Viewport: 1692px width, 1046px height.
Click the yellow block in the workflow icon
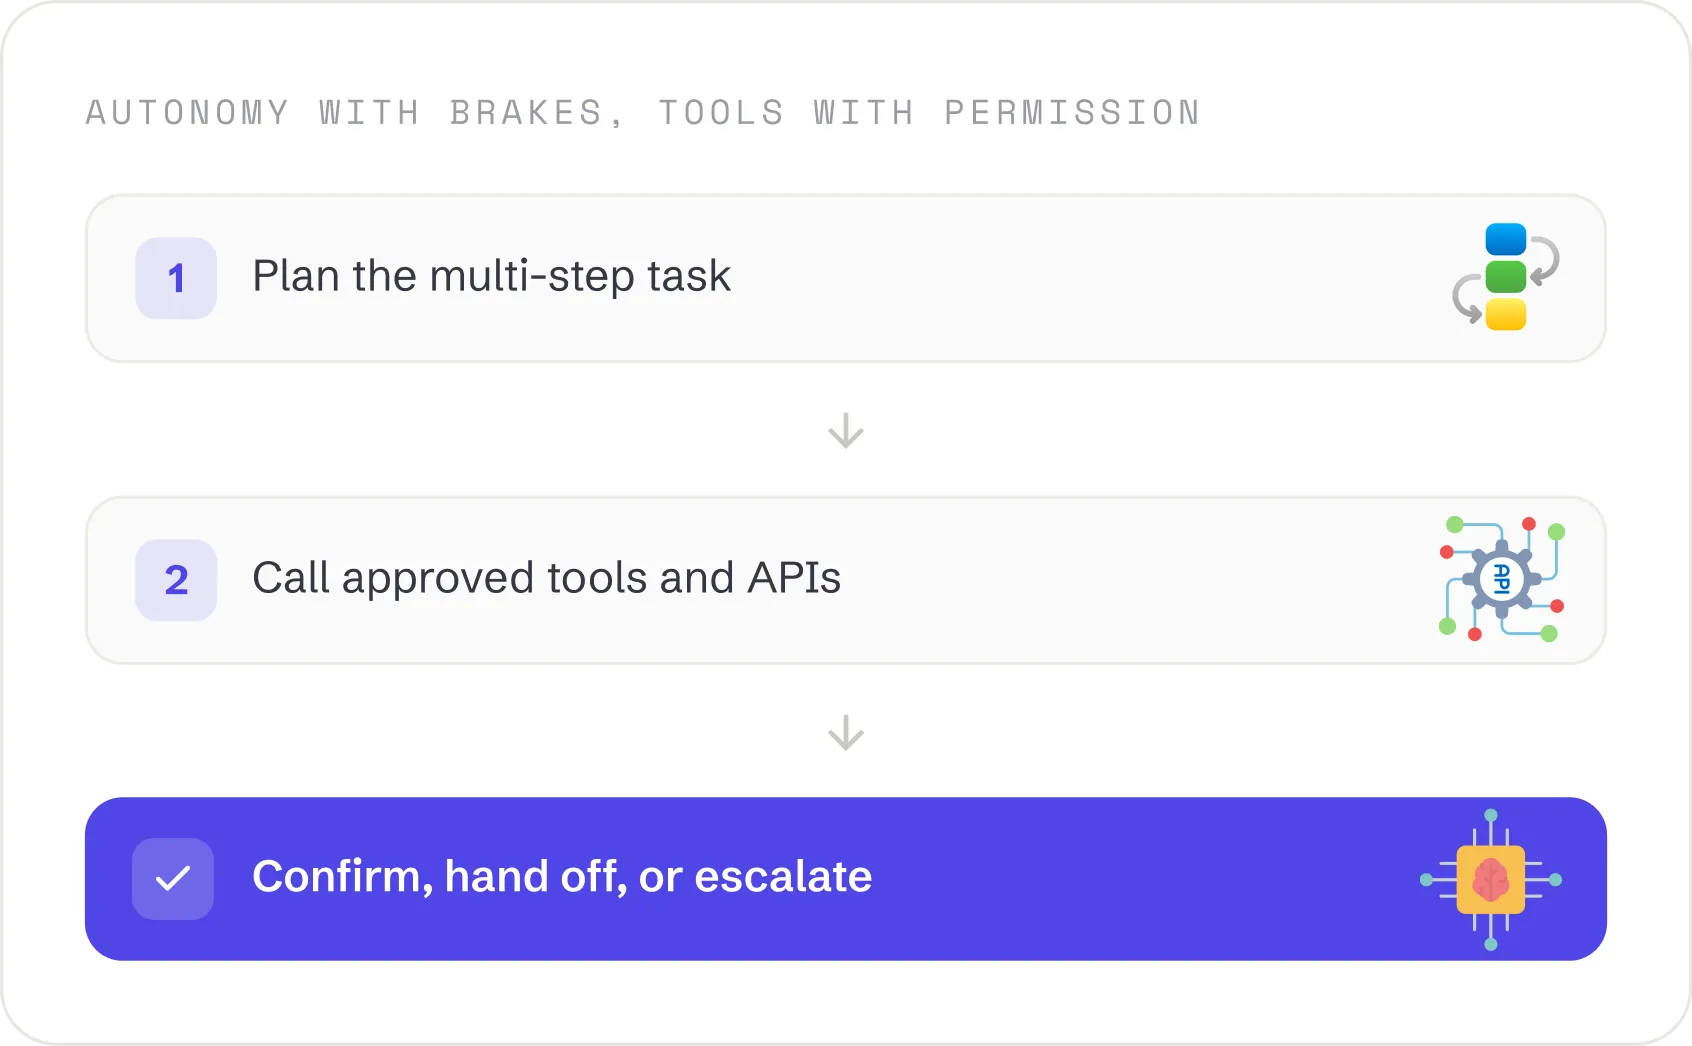click(x=1506, y=314)
